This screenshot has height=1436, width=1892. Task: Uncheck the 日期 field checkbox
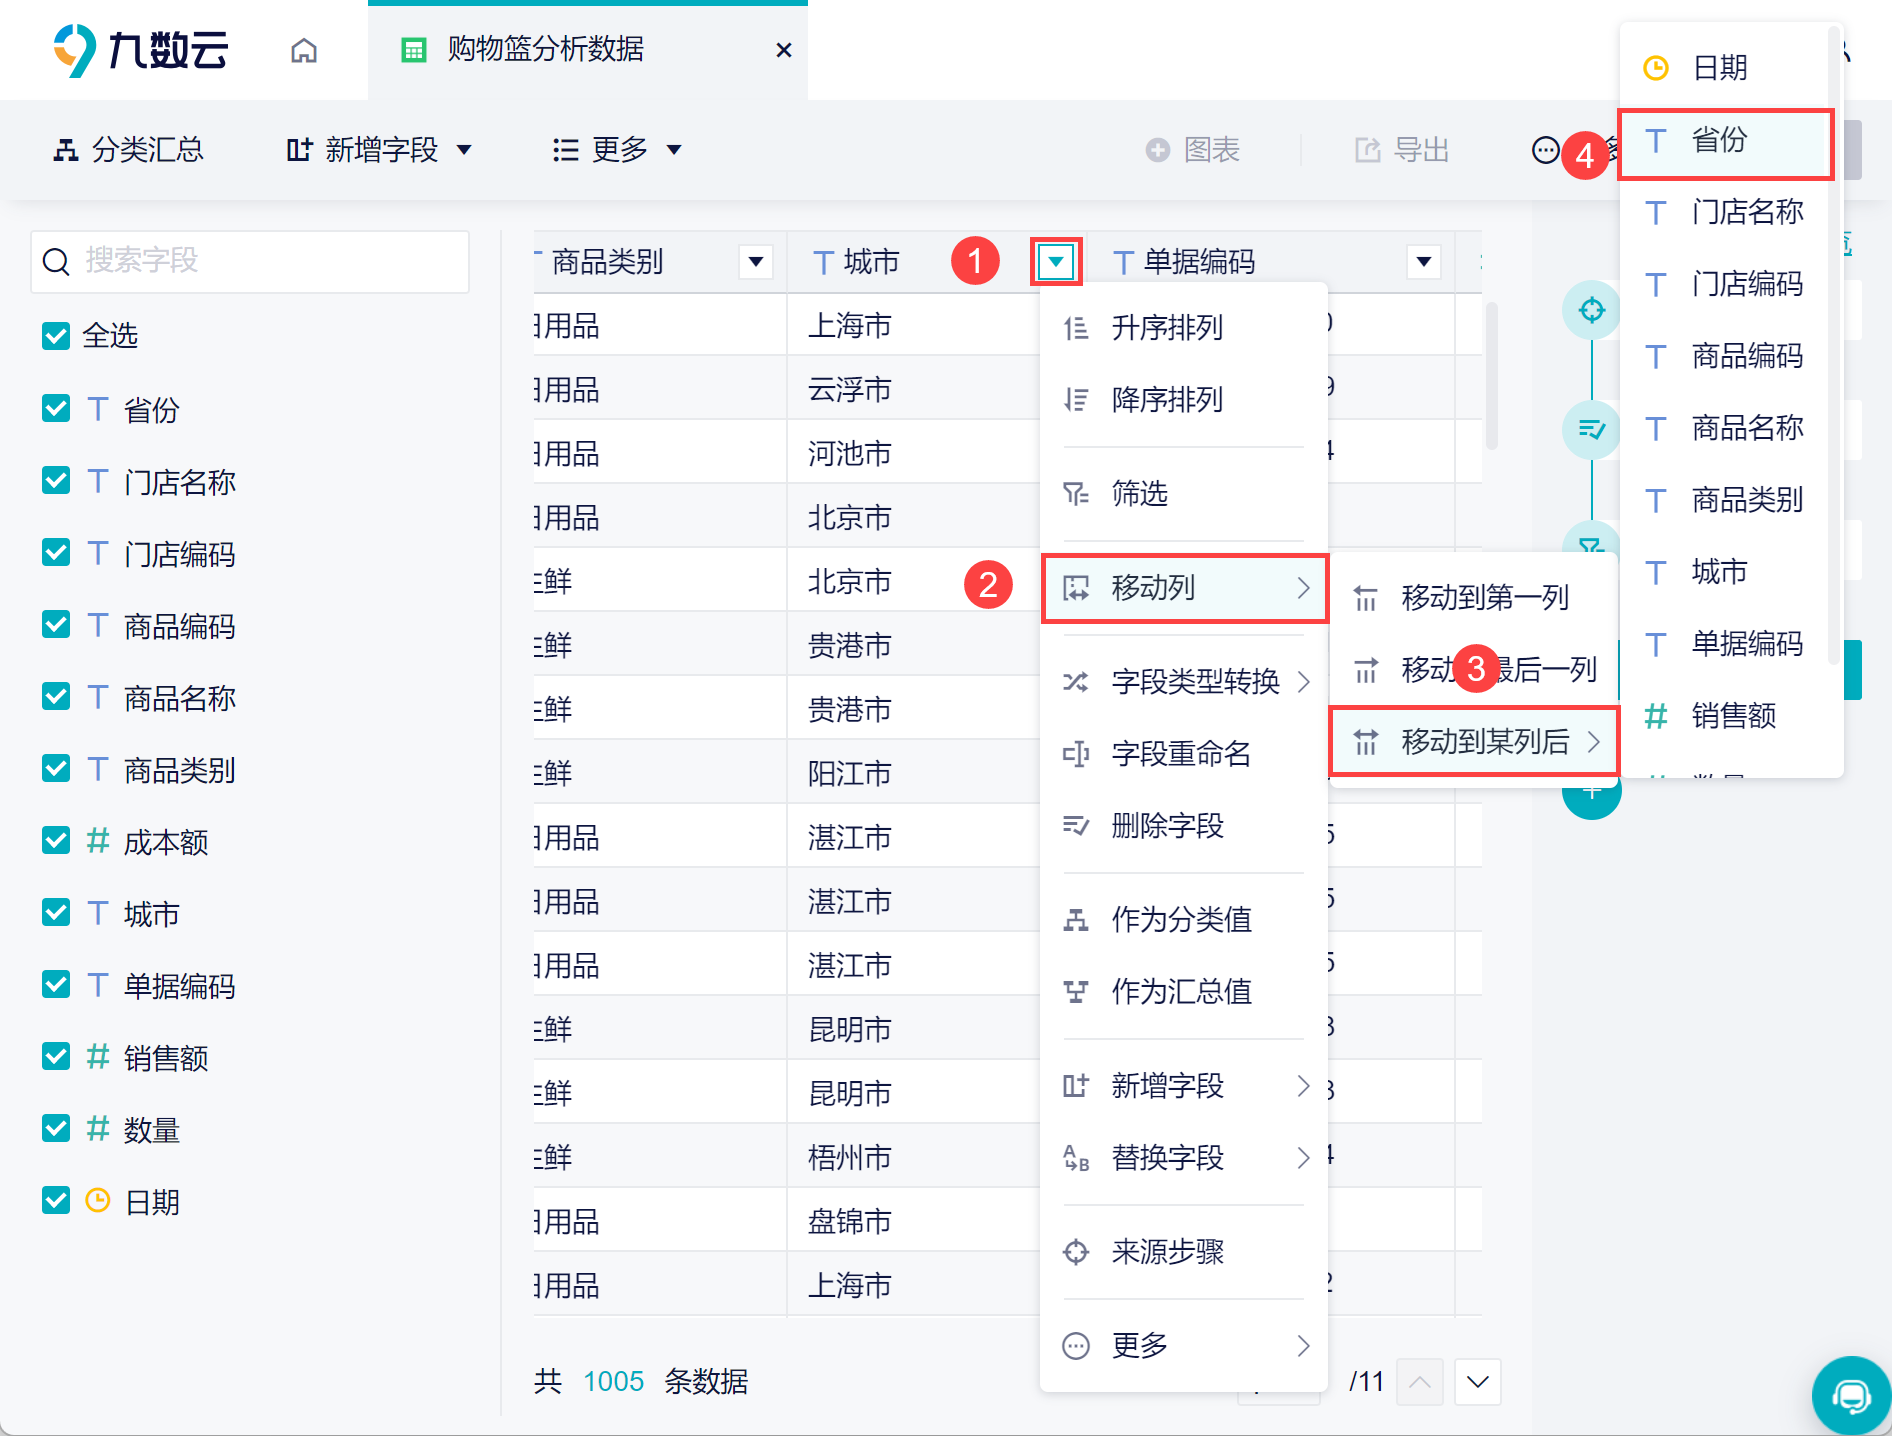tap(56, 1200)
